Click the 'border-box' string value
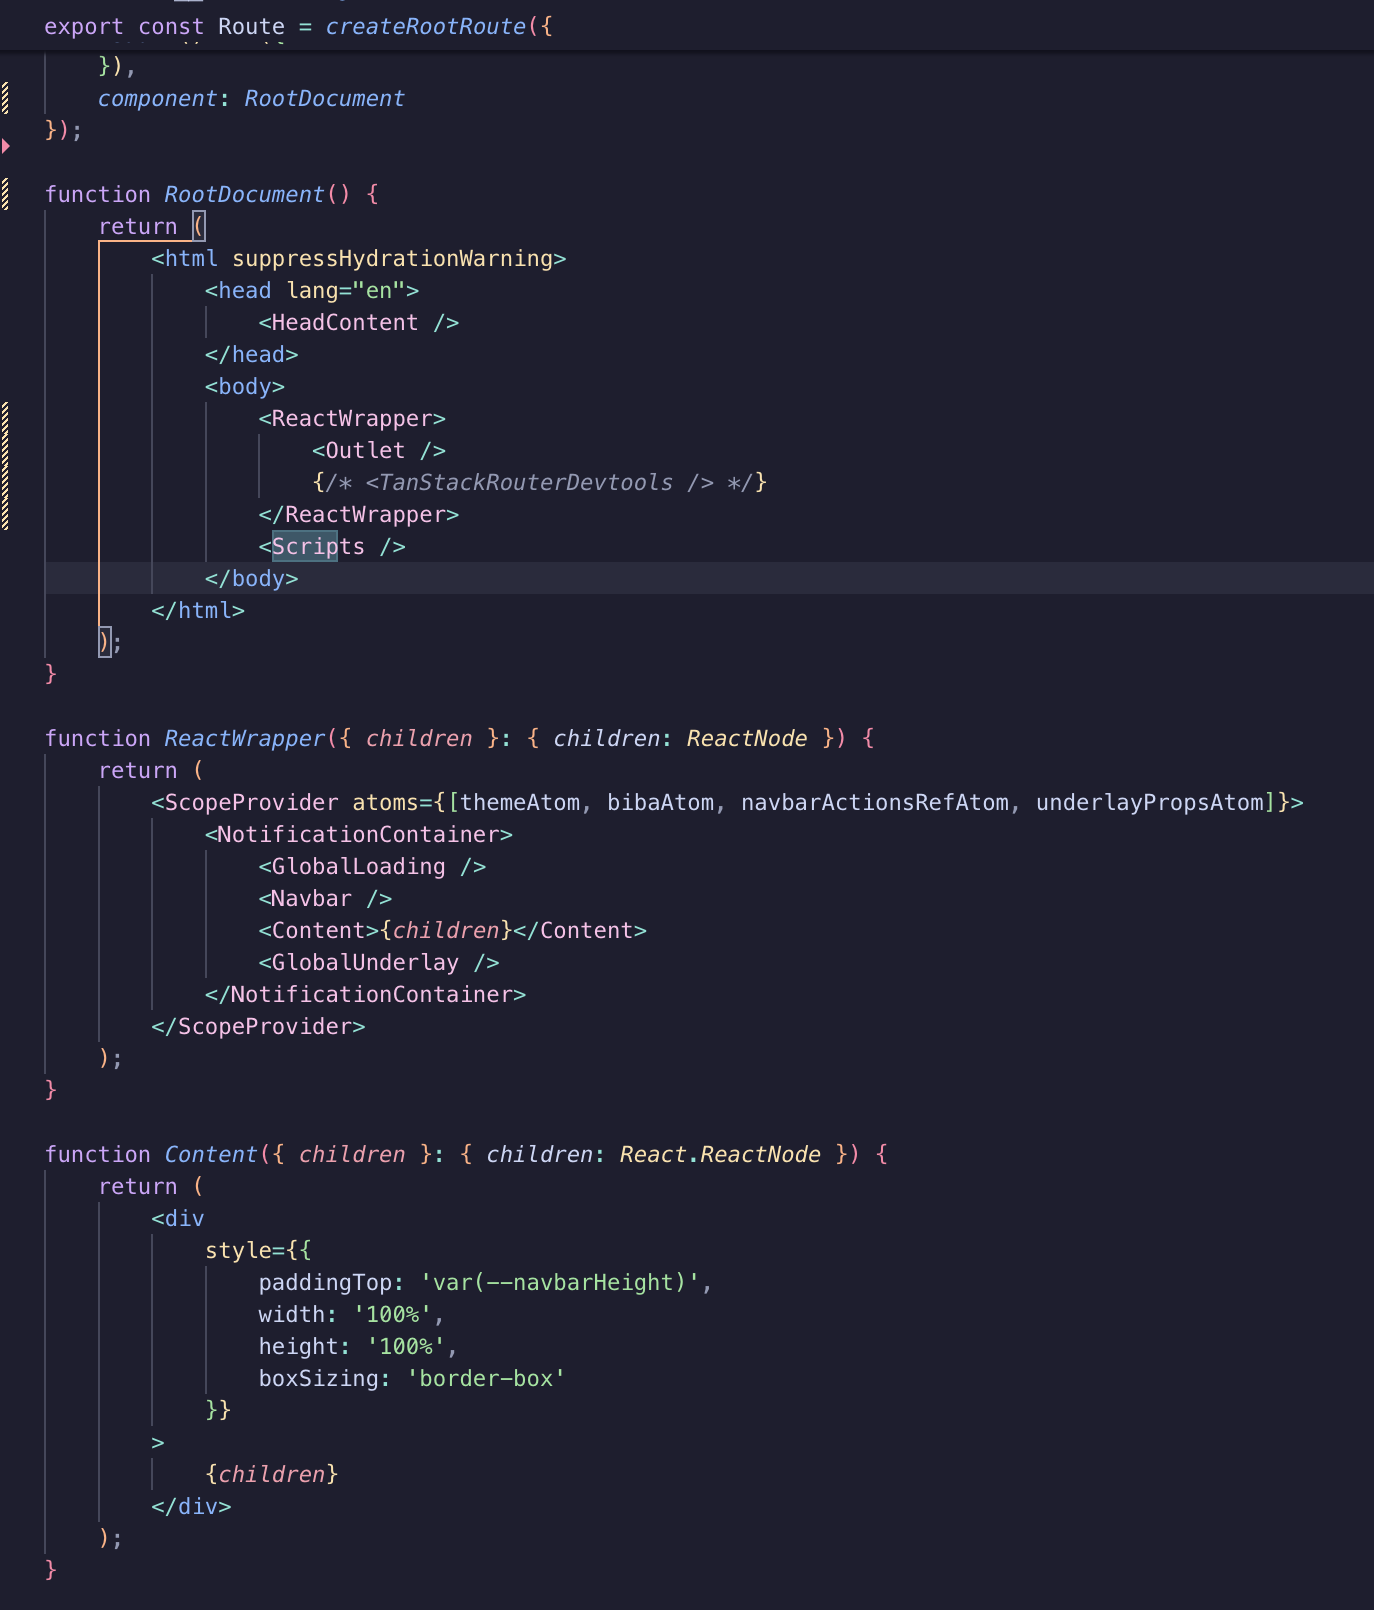 pyautogui.click(x=486, y=1379)
